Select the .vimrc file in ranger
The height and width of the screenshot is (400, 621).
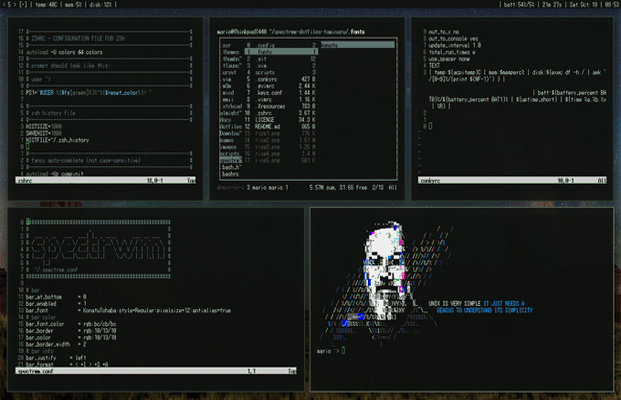(x=281, y=99)
